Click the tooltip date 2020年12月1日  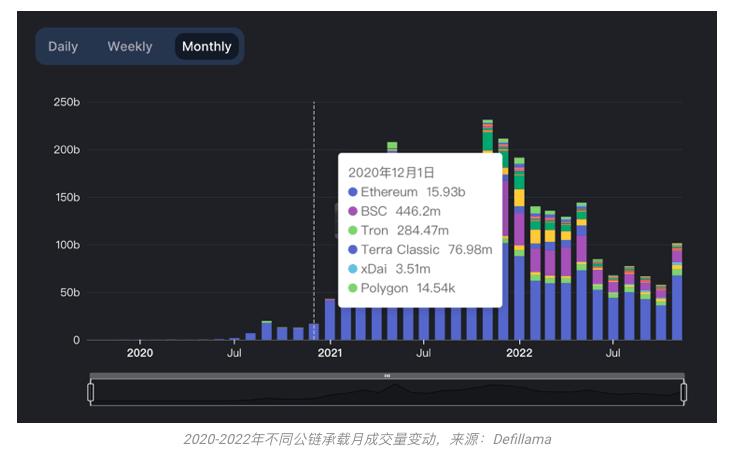(x=391, y=172)
